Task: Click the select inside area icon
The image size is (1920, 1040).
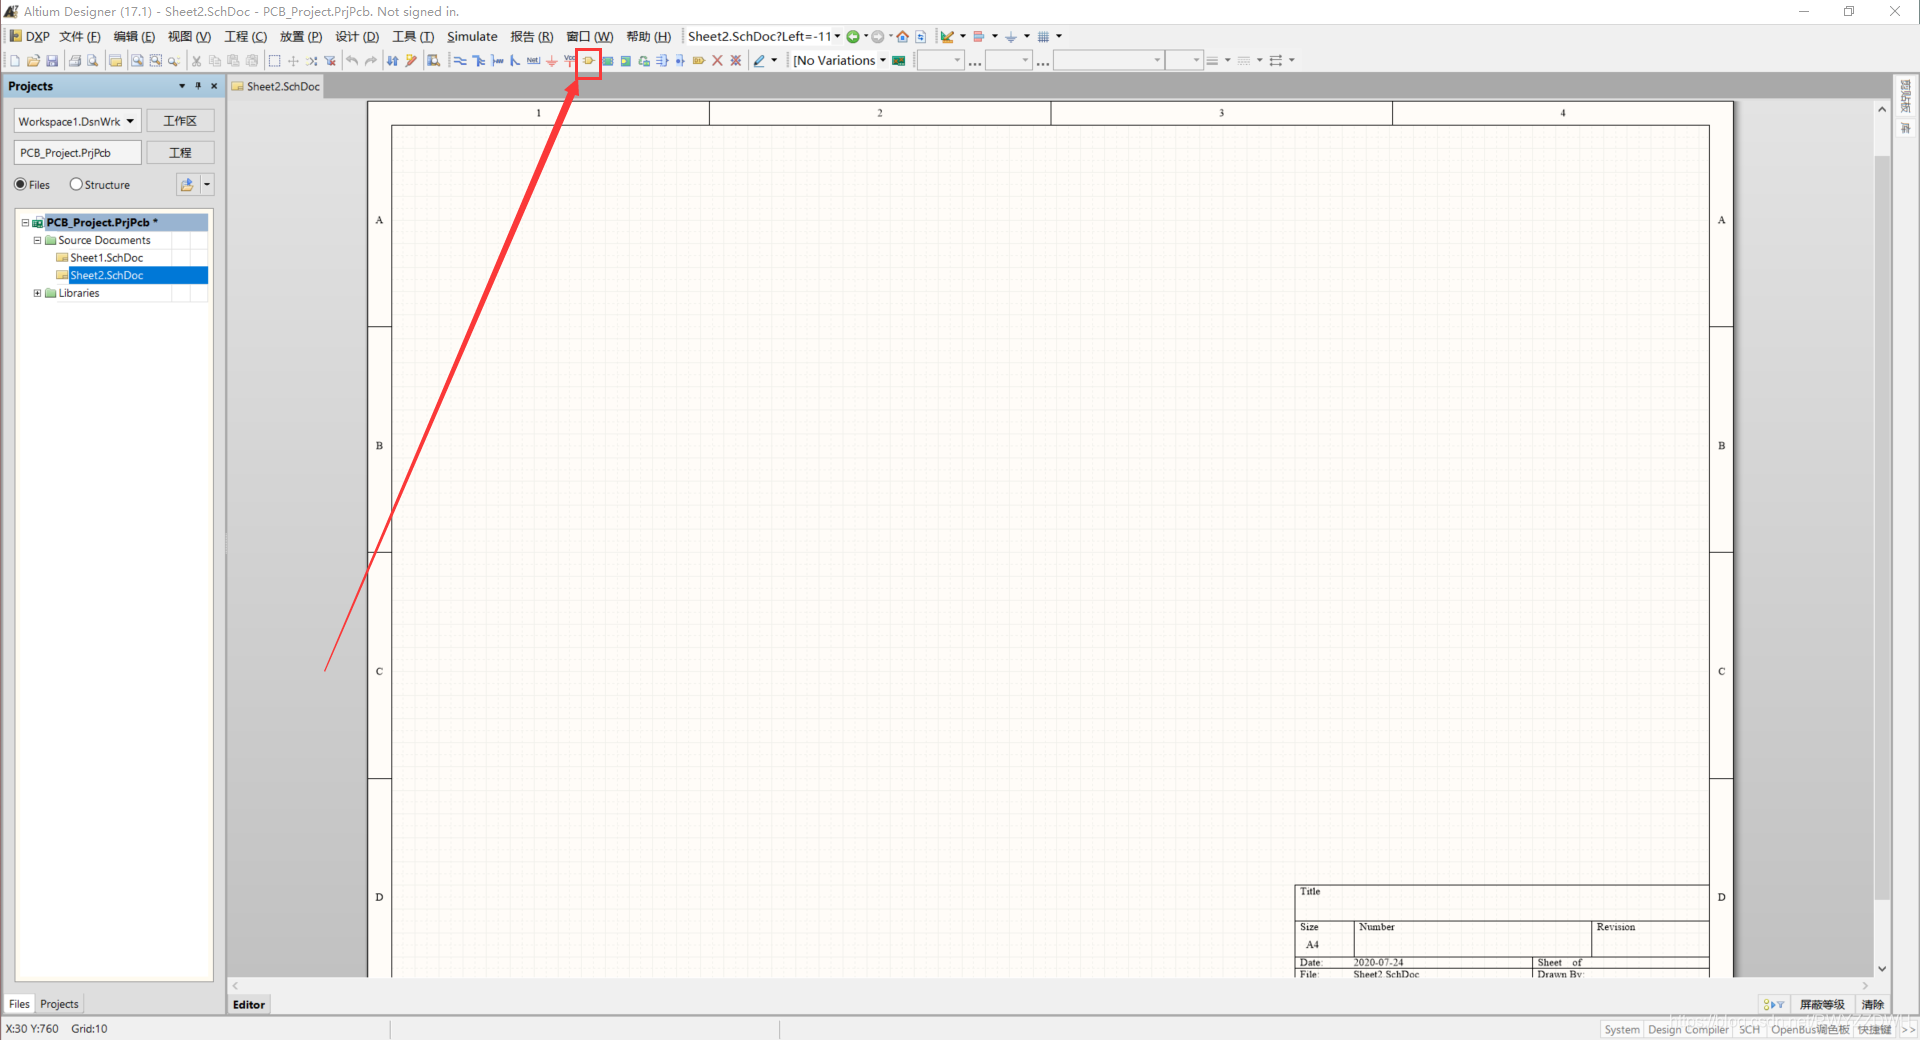Action: point(274,61)
